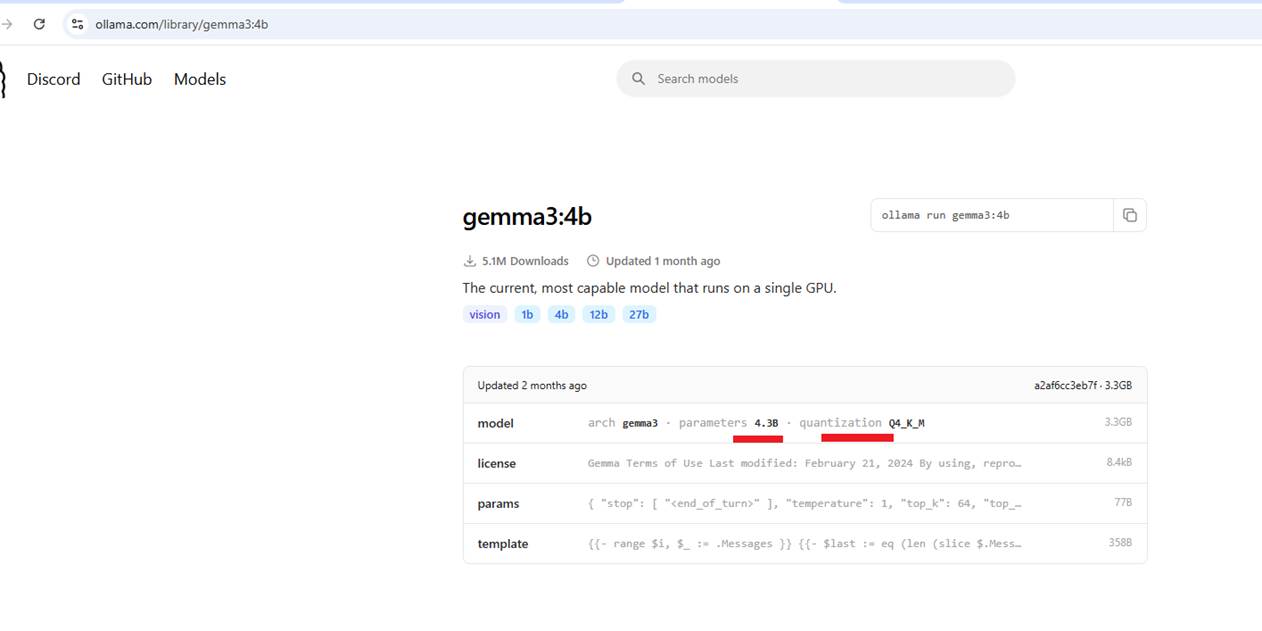Open the GitHub link

click(127, 79)
